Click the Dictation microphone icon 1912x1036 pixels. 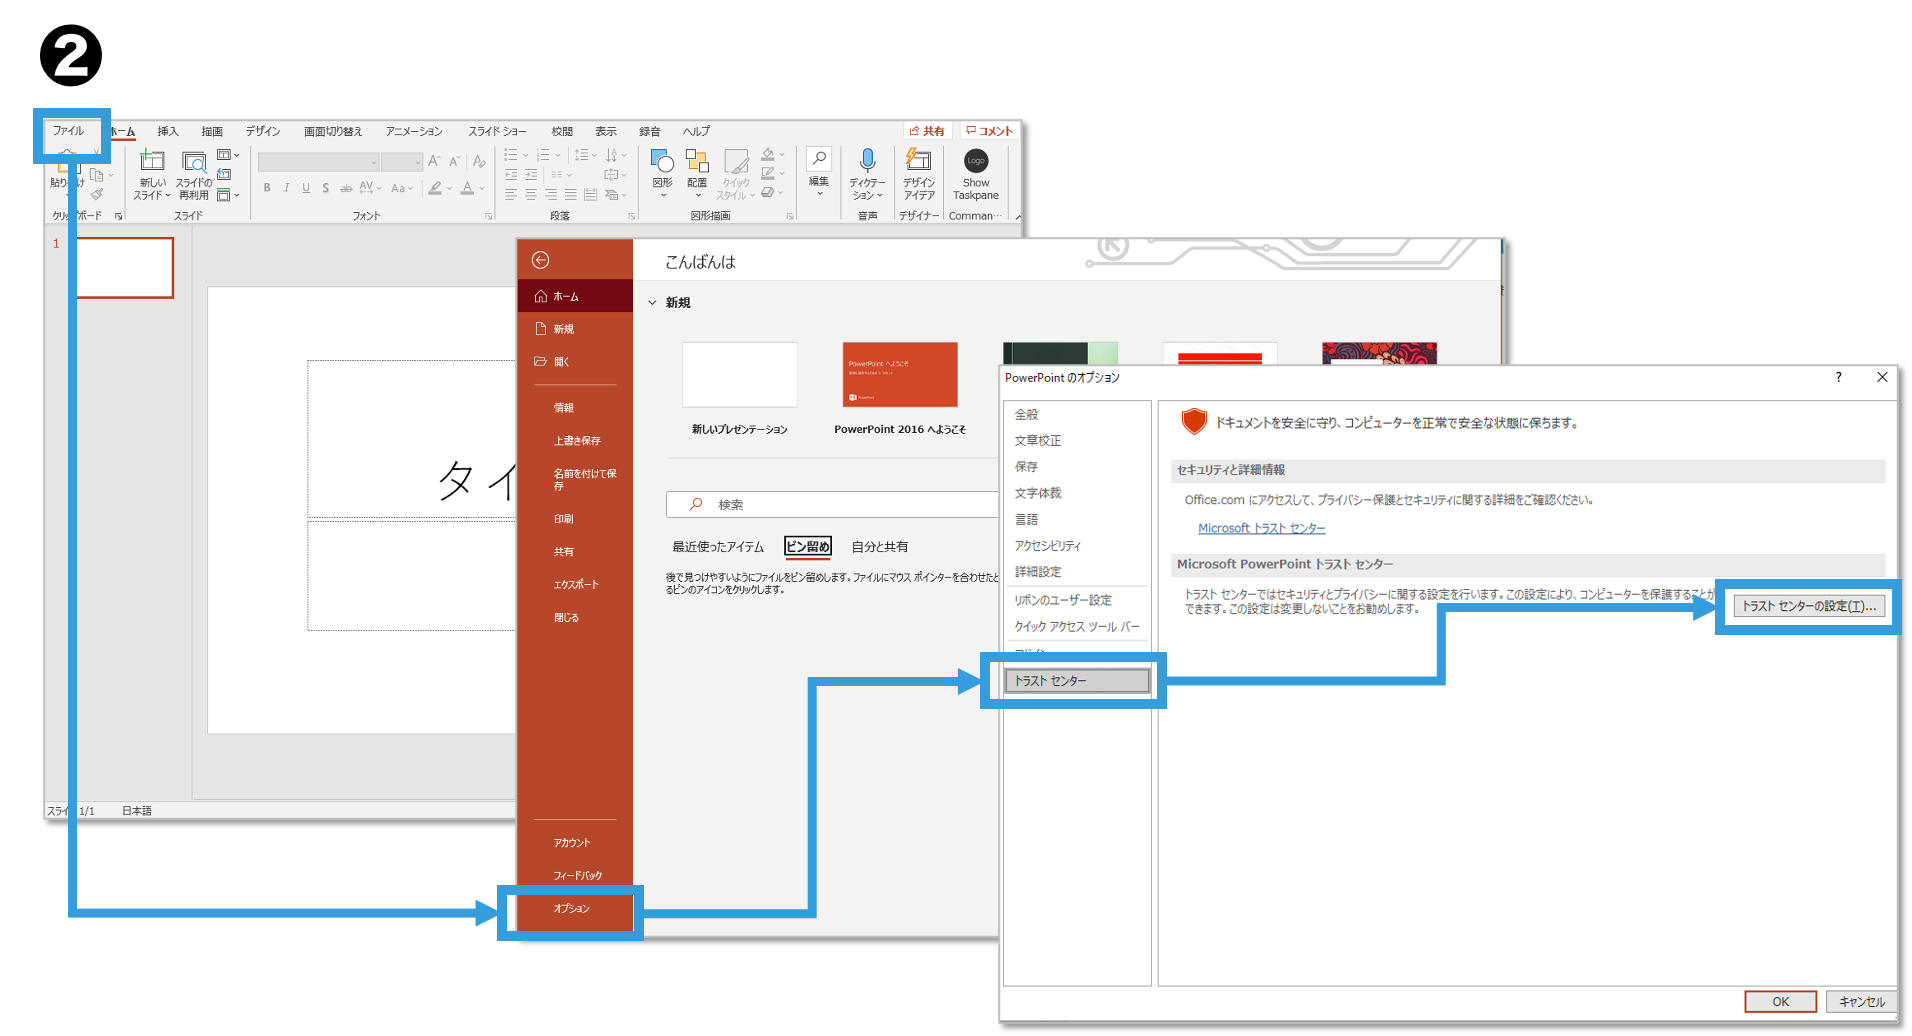tap(867, 161)
